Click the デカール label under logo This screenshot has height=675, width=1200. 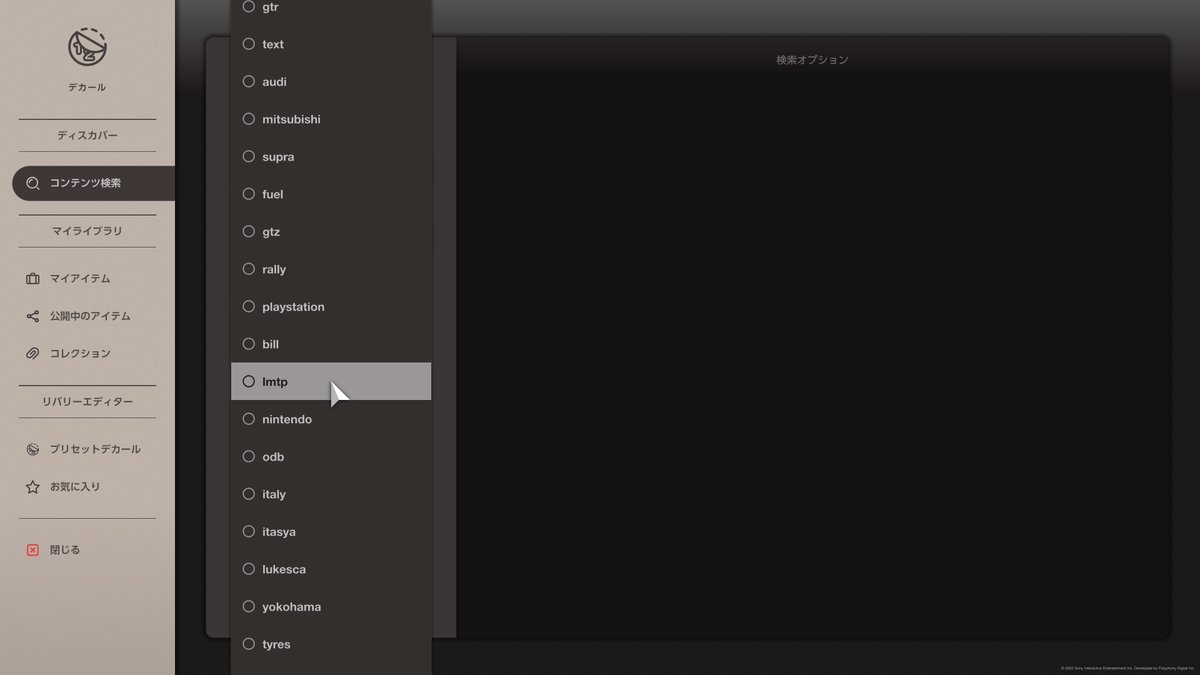[87, 87]
